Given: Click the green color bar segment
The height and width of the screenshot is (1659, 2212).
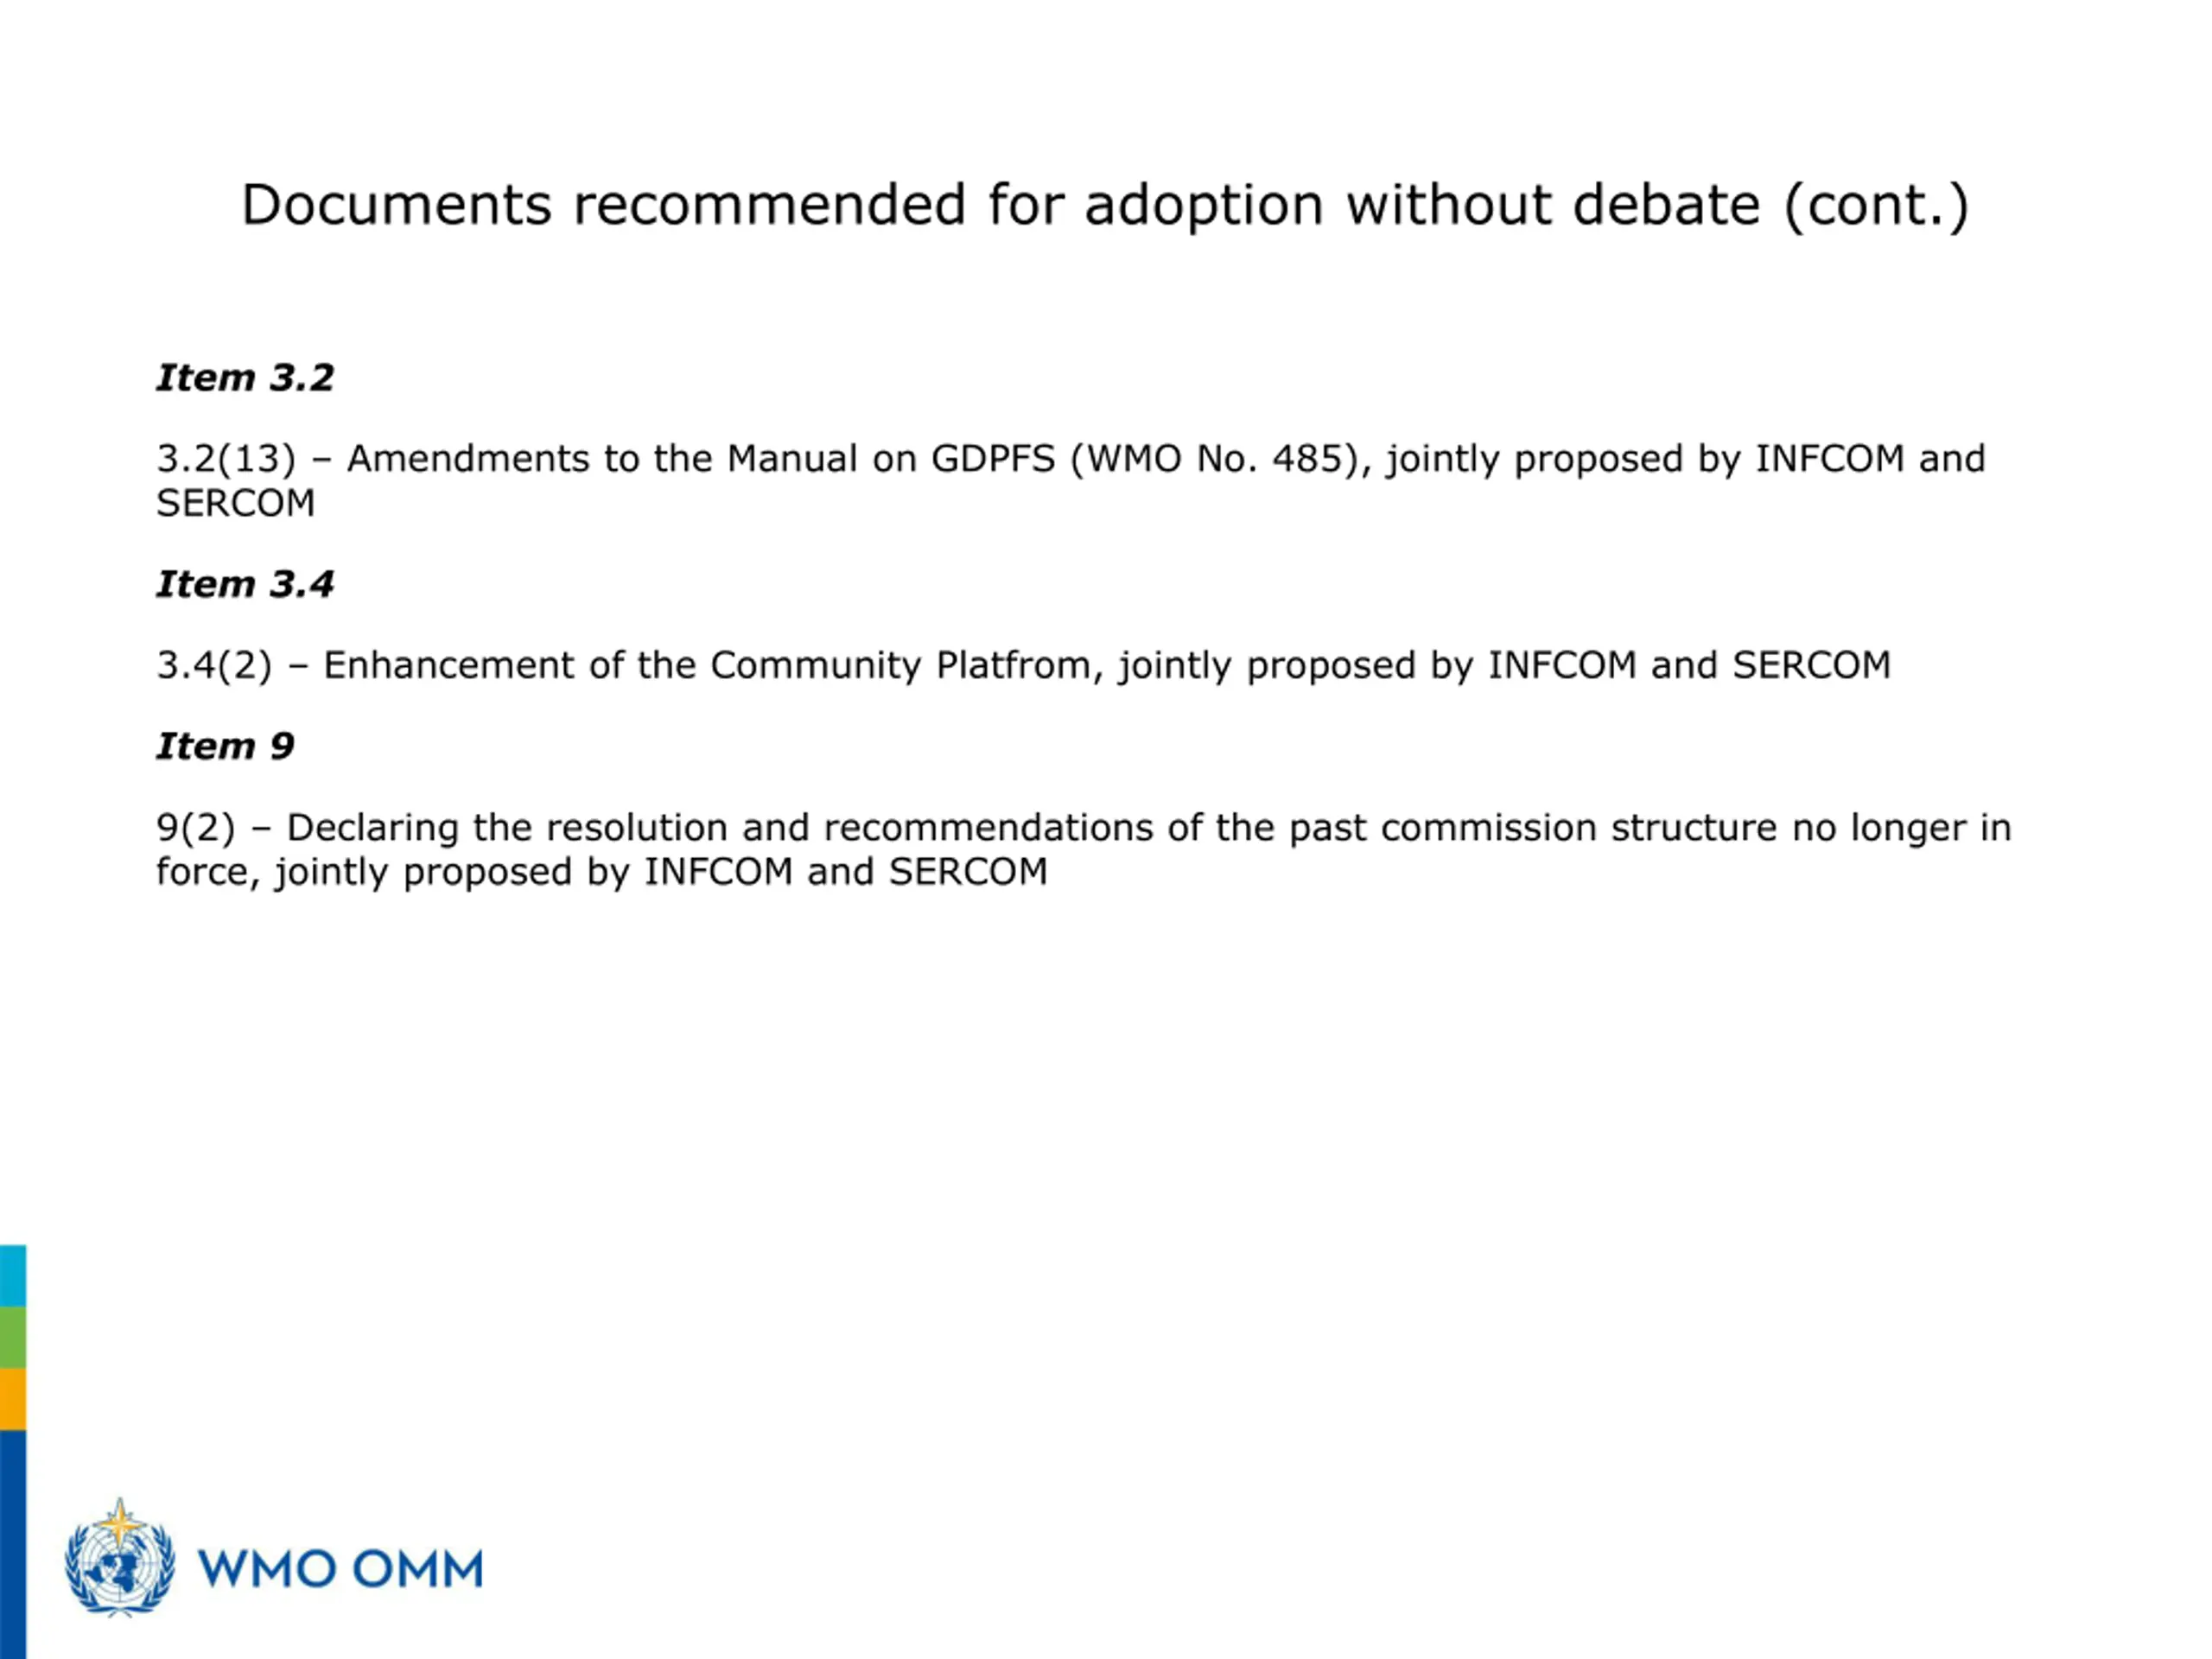Looking at the screenshot, I should point(12,1337).
